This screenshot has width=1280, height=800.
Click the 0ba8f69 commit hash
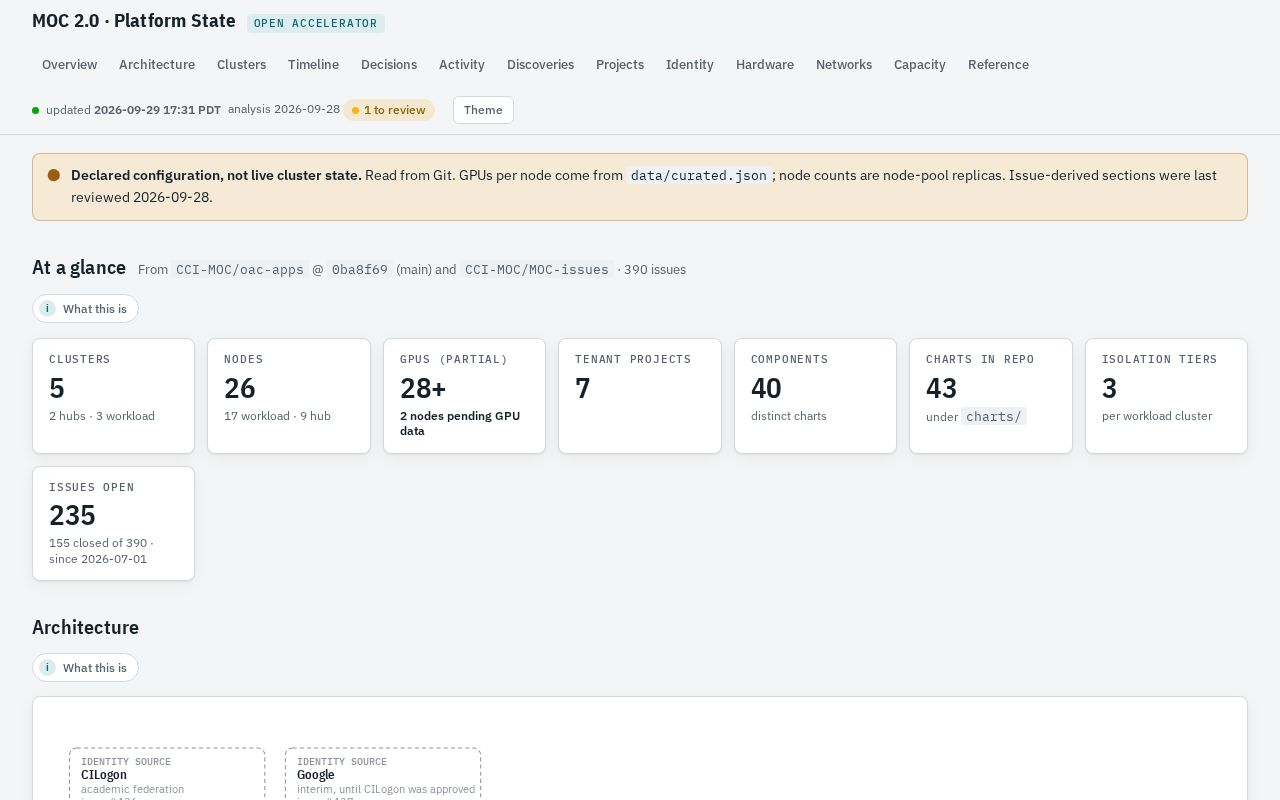click(360, 269)
